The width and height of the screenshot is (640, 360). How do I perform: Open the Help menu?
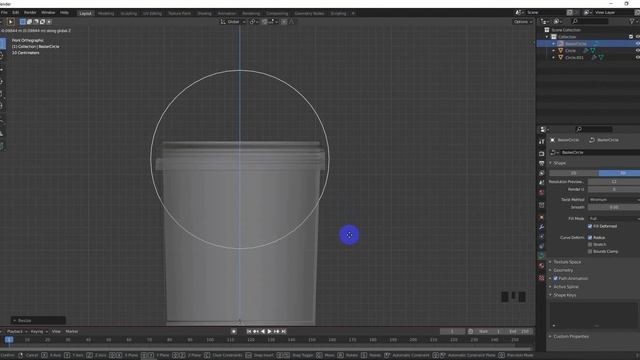[64, 13]
